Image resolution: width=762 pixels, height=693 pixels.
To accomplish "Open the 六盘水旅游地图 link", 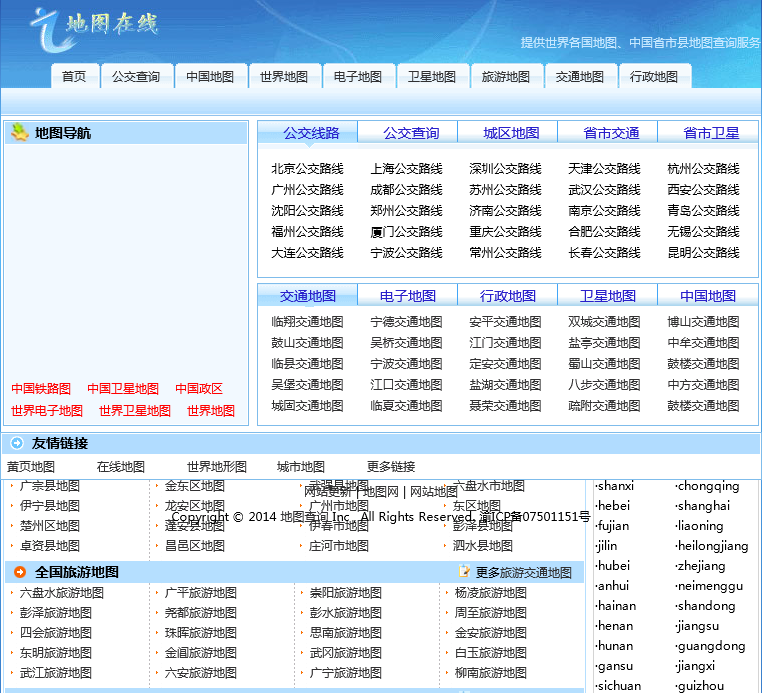I will pyautogui.click(x=62, y=593).
